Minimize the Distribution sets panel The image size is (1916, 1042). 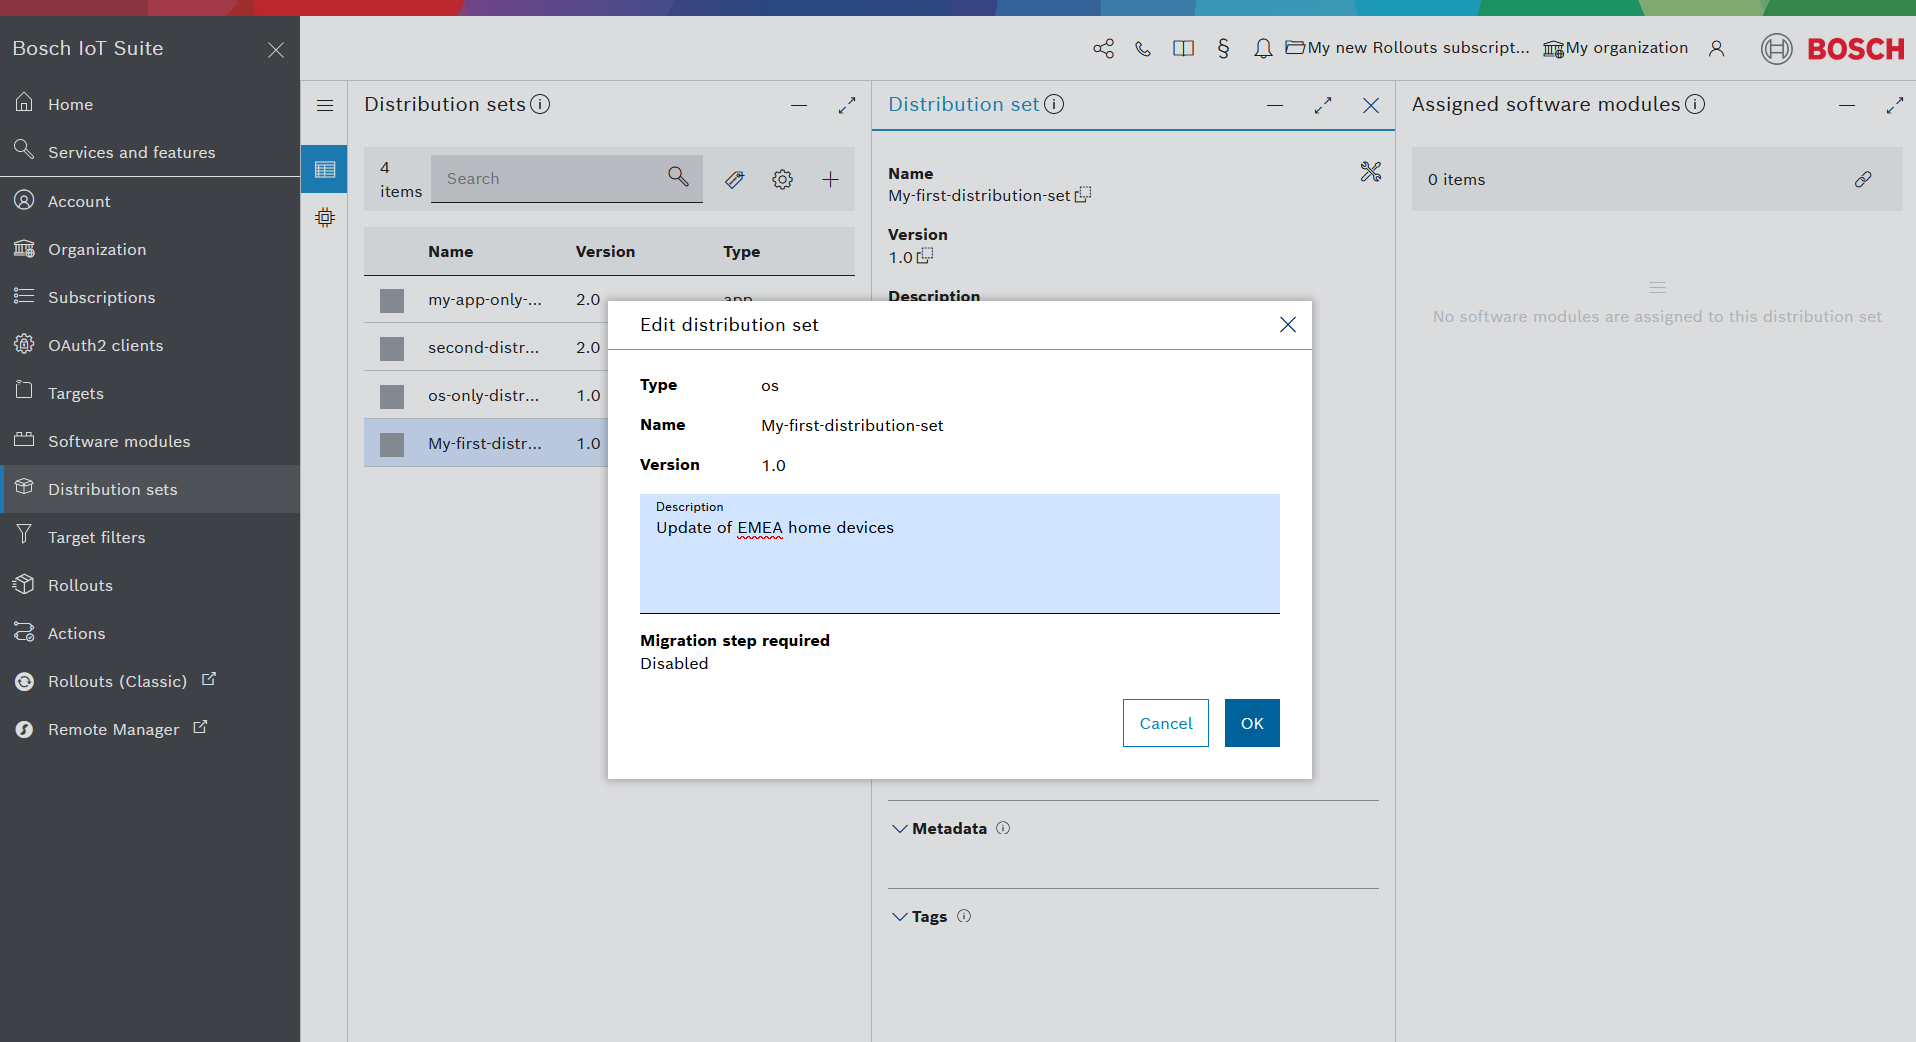(799, 105)
